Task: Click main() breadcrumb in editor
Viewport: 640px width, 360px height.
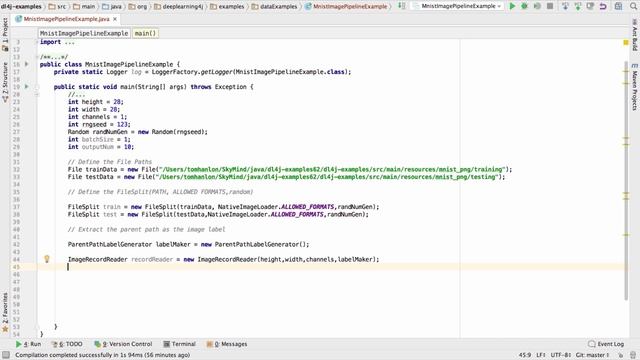Action: (x=145, y=33)
